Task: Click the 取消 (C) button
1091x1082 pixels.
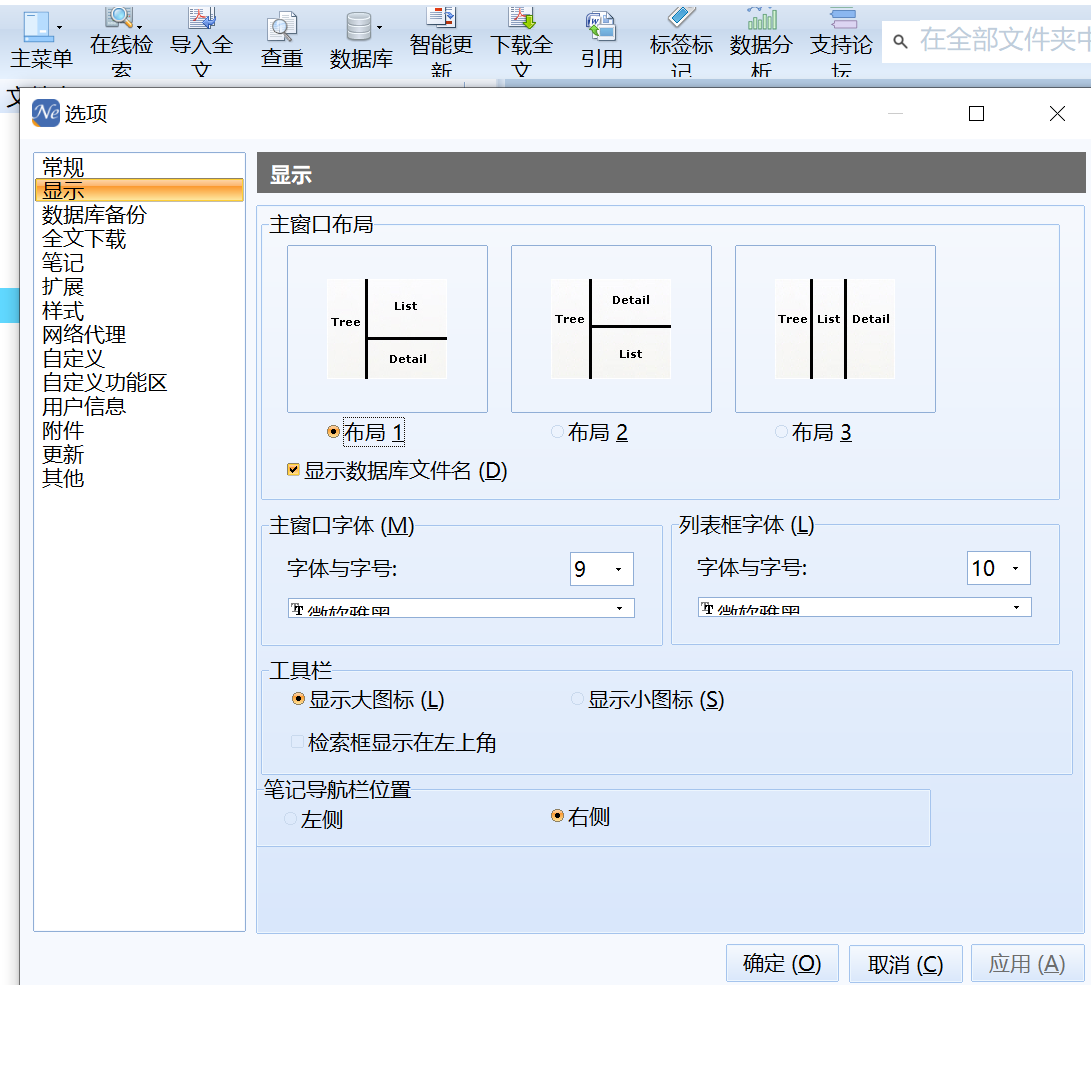Action: 905,964
